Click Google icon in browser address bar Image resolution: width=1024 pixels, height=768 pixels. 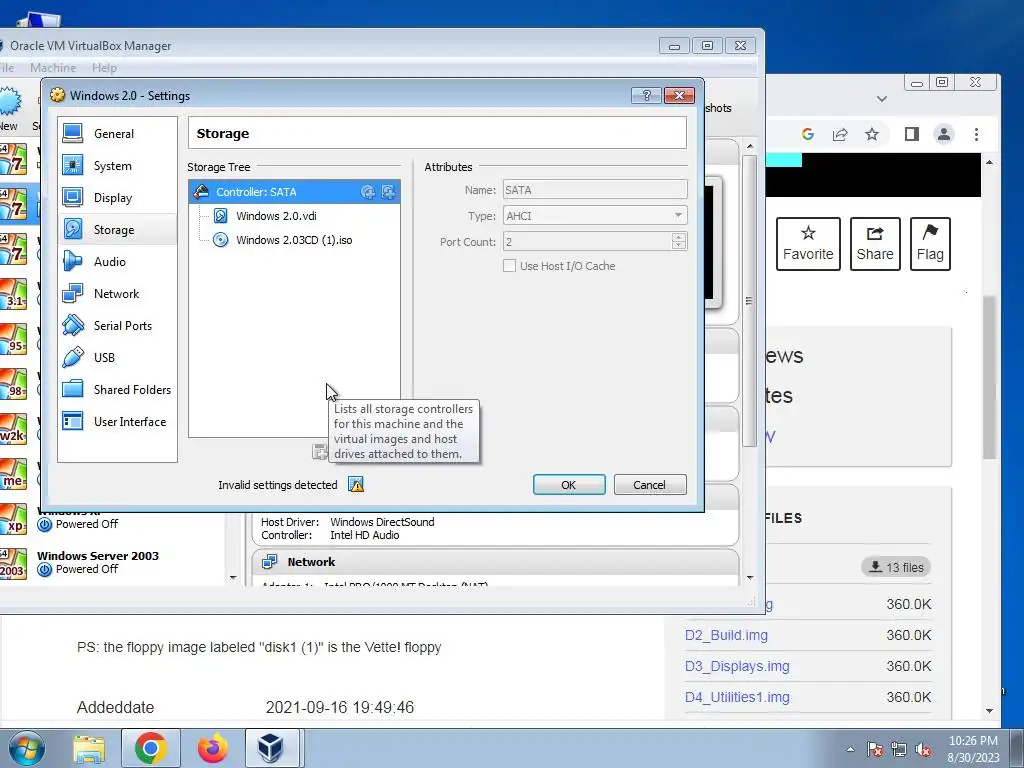pos(808,134)
